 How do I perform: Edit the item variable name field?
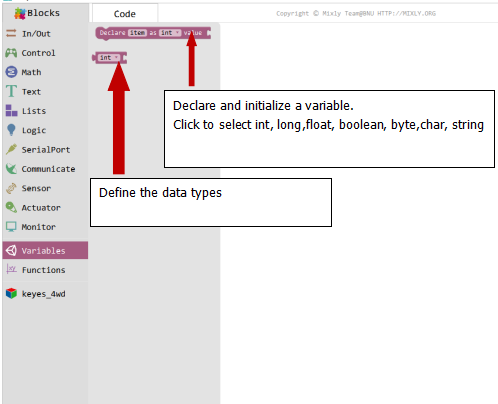coord(137,33)
